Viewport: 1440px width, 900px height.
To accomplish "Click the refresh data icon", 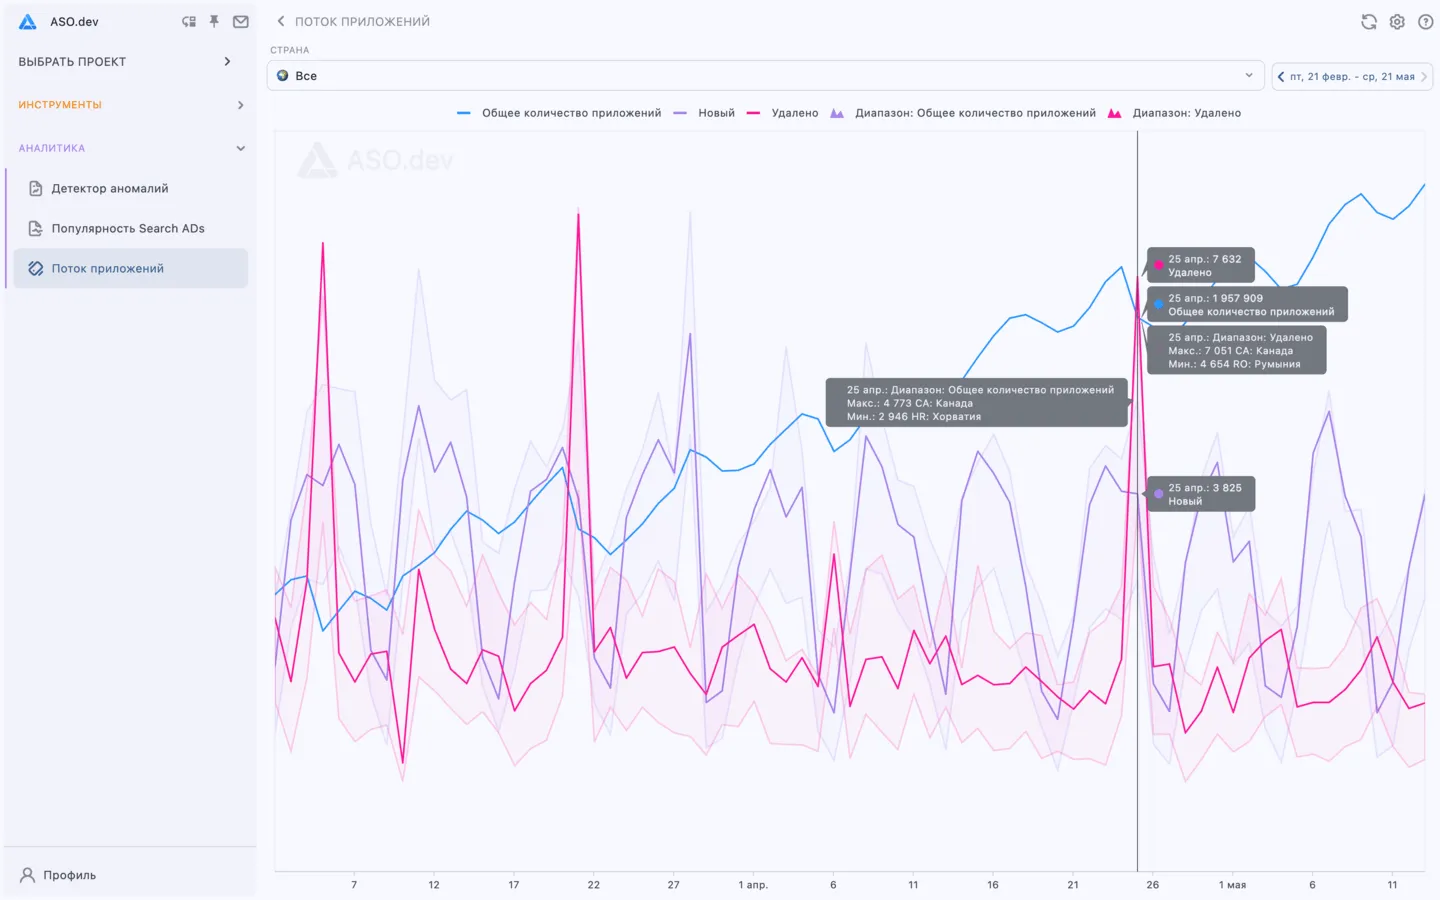I will pos(1368,22).
